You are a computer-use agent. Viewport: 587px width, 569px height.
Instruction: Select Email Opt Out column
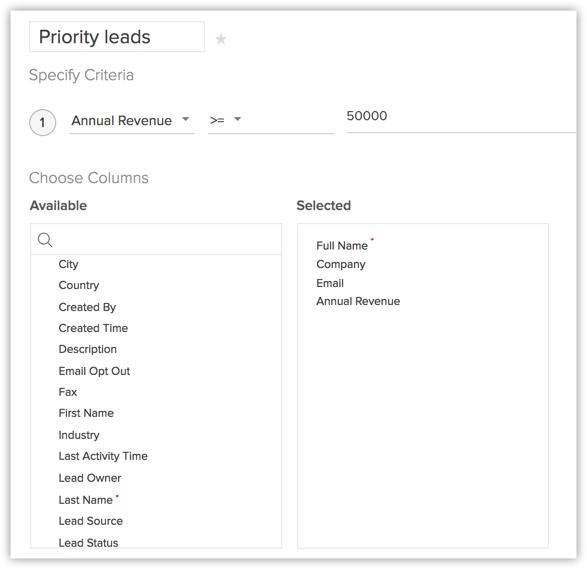94,371
